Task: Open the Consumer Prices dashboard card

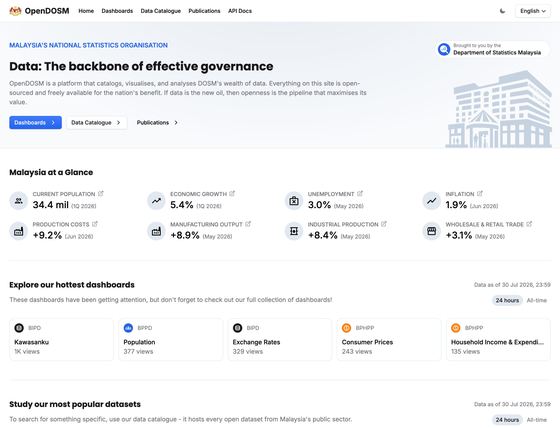Action: pos(389,339)
